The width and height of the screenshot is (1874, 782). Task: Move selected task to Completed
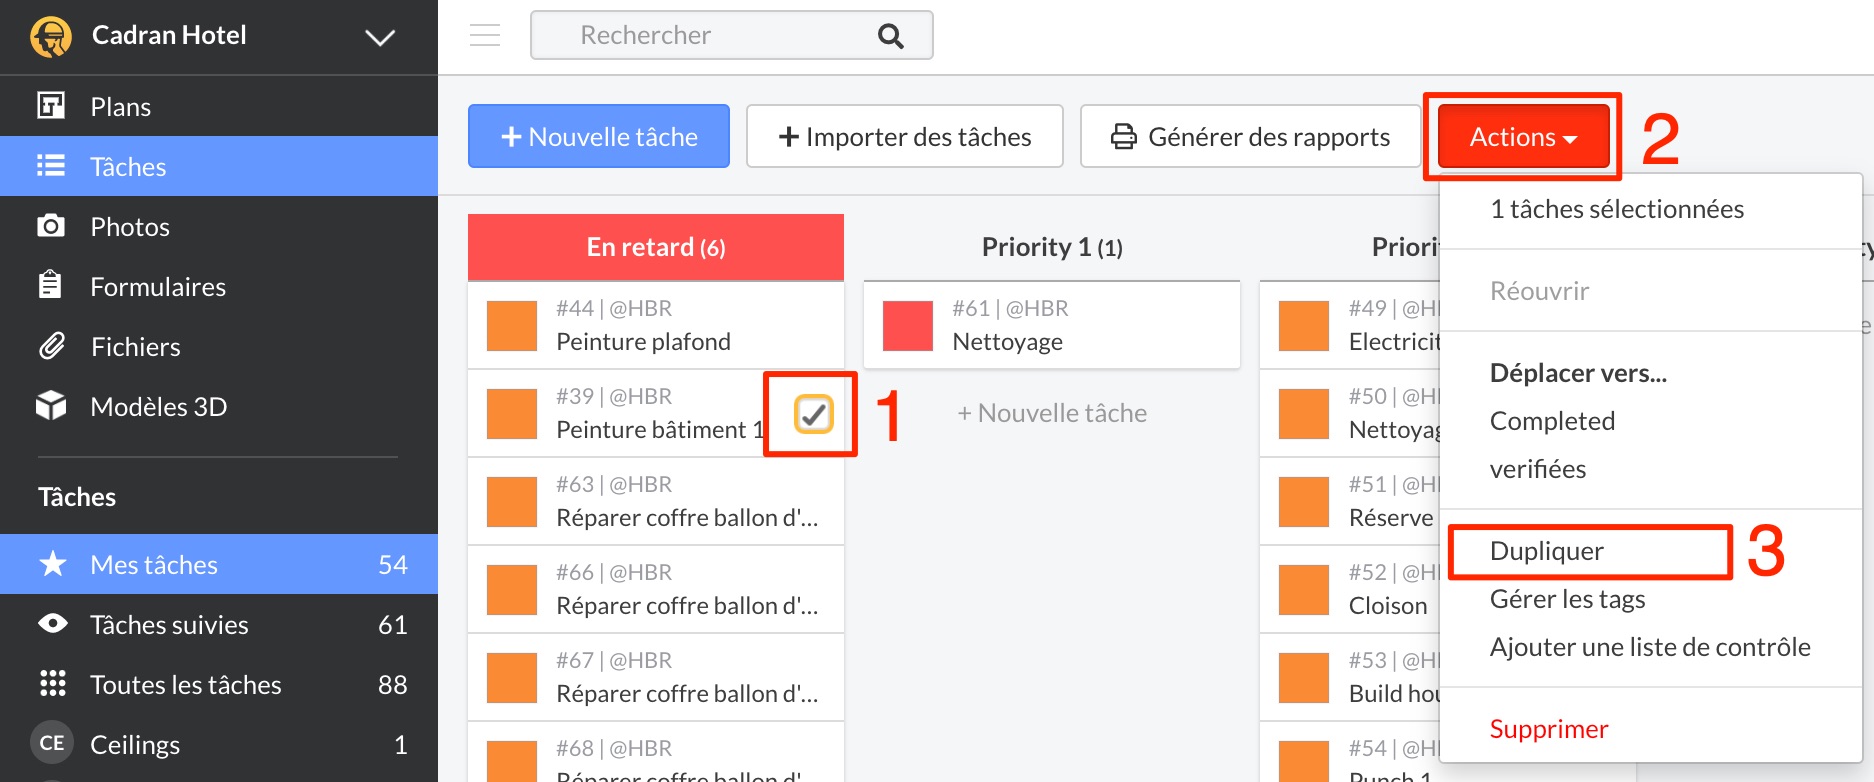pyautogui.click(x=1552, y=421)
